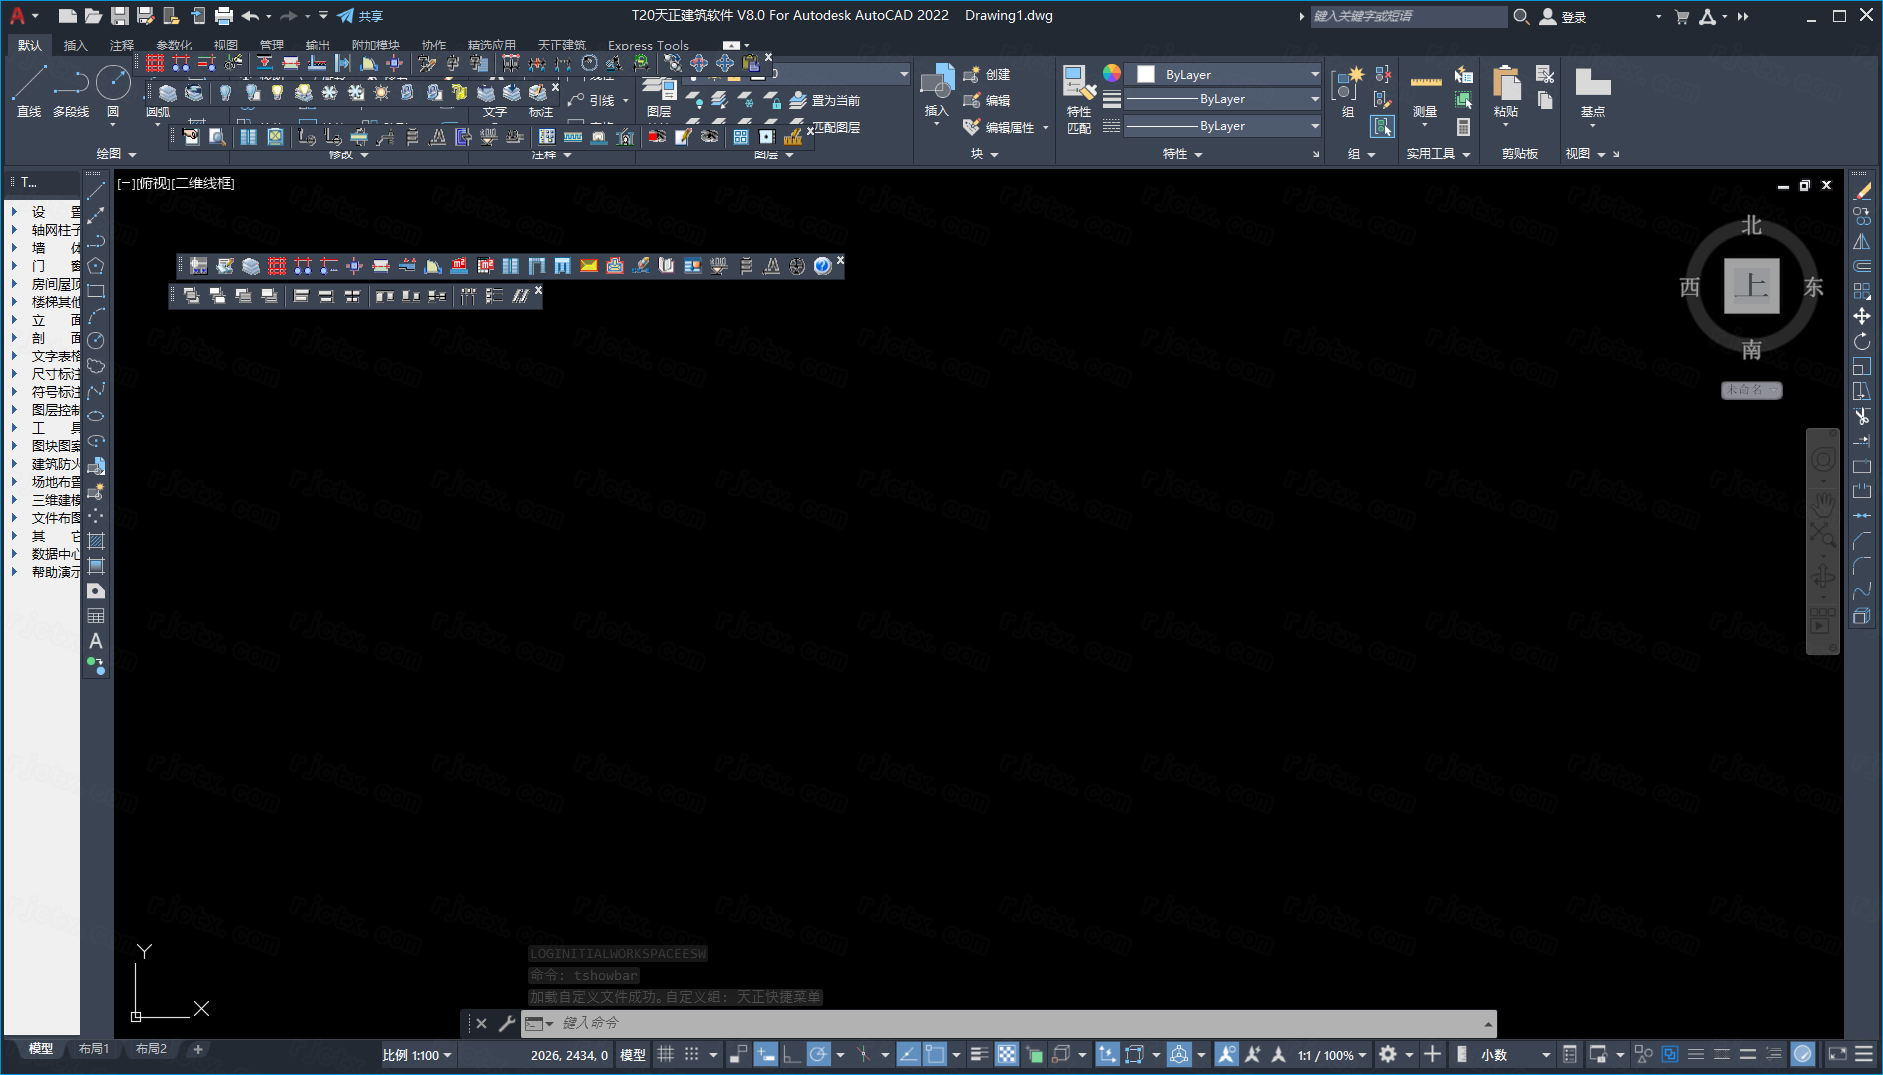Switch to the 布局1 layout tab

[93, 1049]
